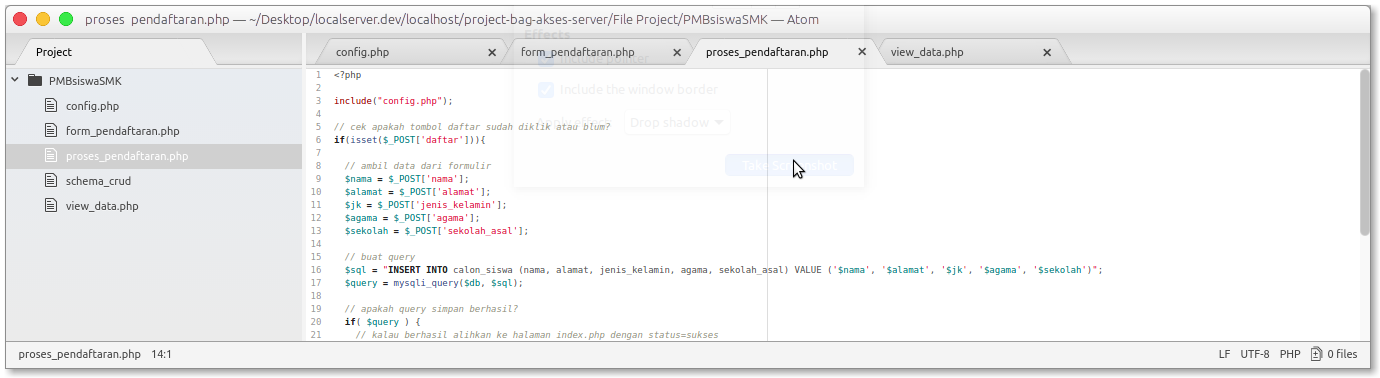Click the editor's vertical scrollbar thumb
Image resolution: width=1380 pixels, height=378 pixels.
(x=1365, y=152)
